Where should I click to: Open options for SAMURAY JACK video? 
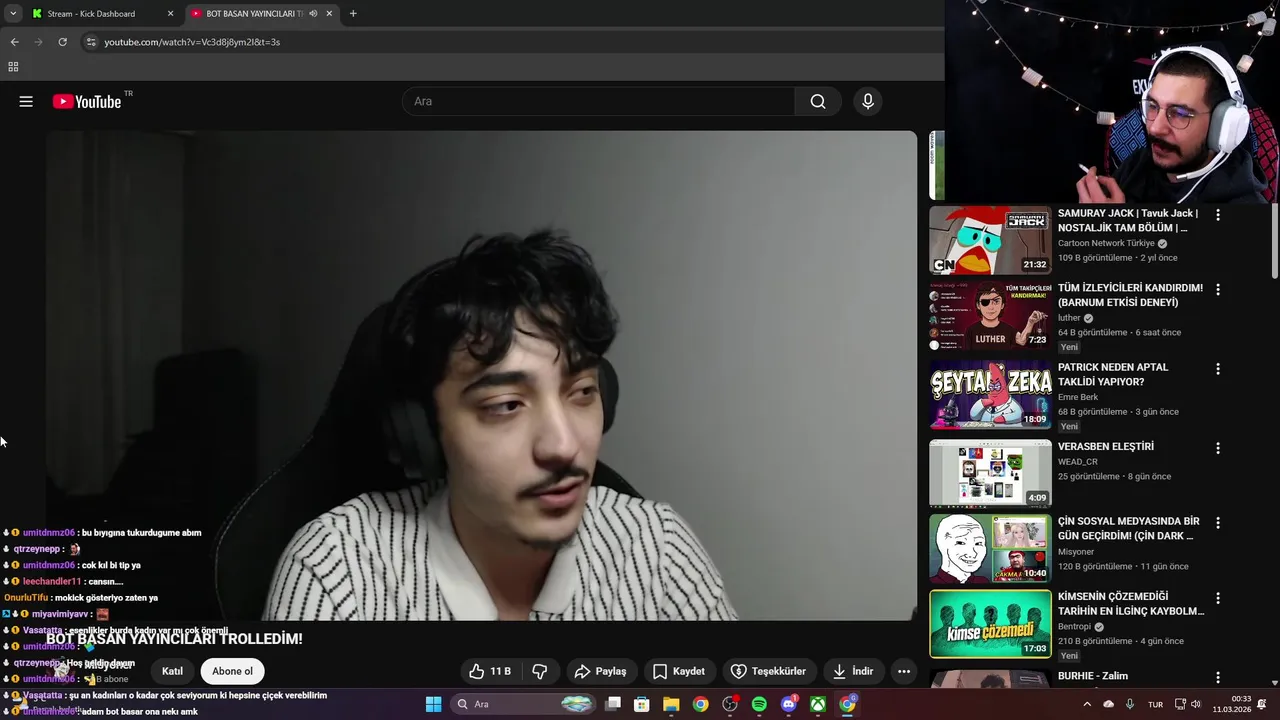pos(1217,214)
